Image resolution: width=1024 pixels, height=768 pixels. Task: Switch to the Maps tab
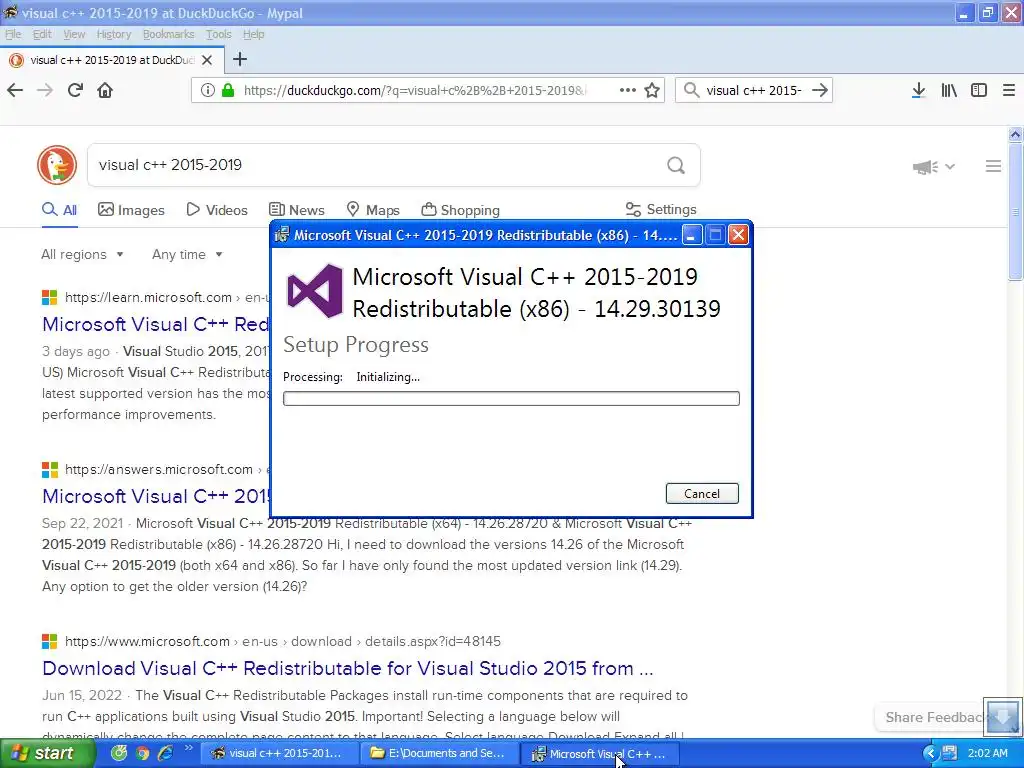[x=372, y=210]
